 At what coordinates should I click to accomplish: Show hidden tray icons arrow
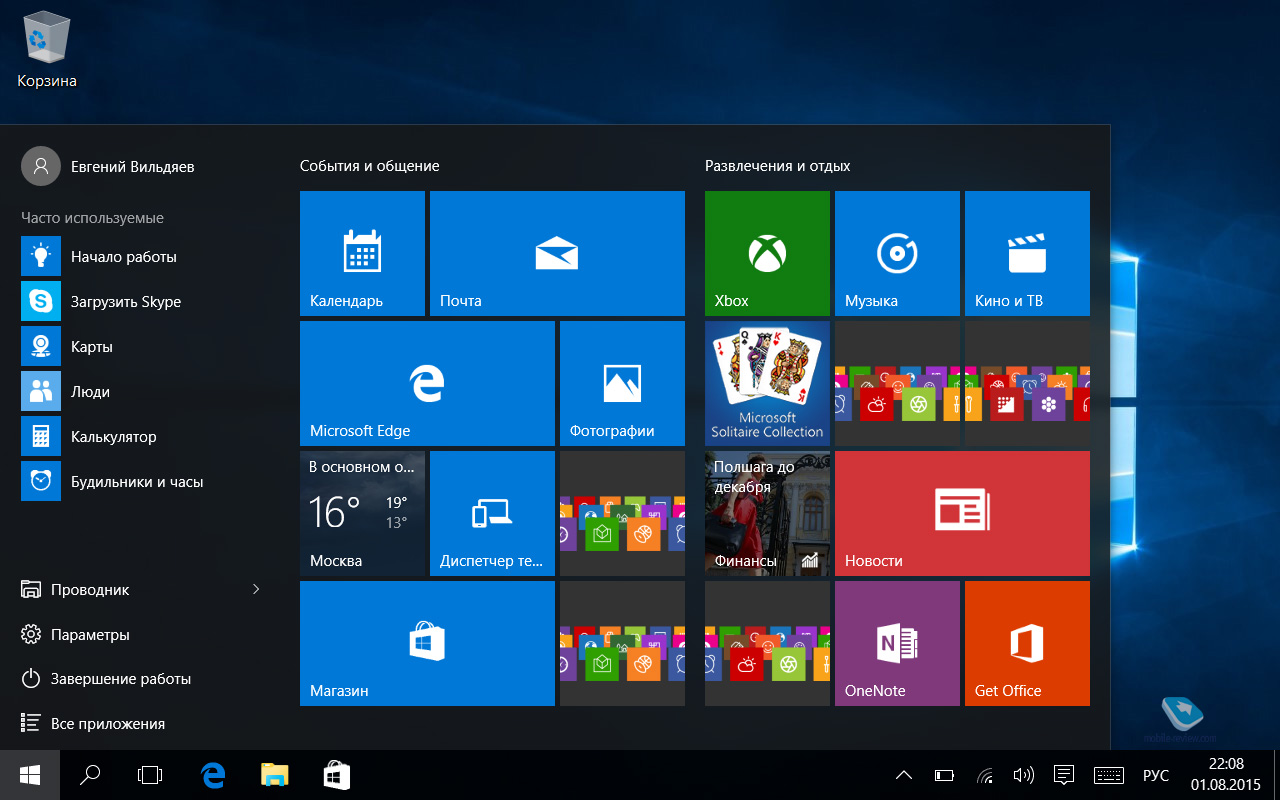tap(903, 775)
